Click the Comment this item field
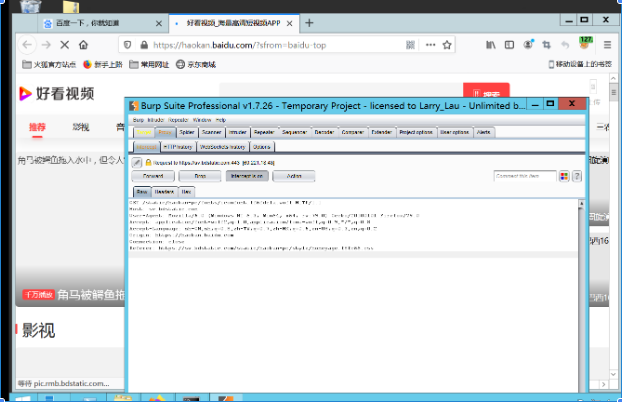The image size is (622, 402). pos(525,176)
